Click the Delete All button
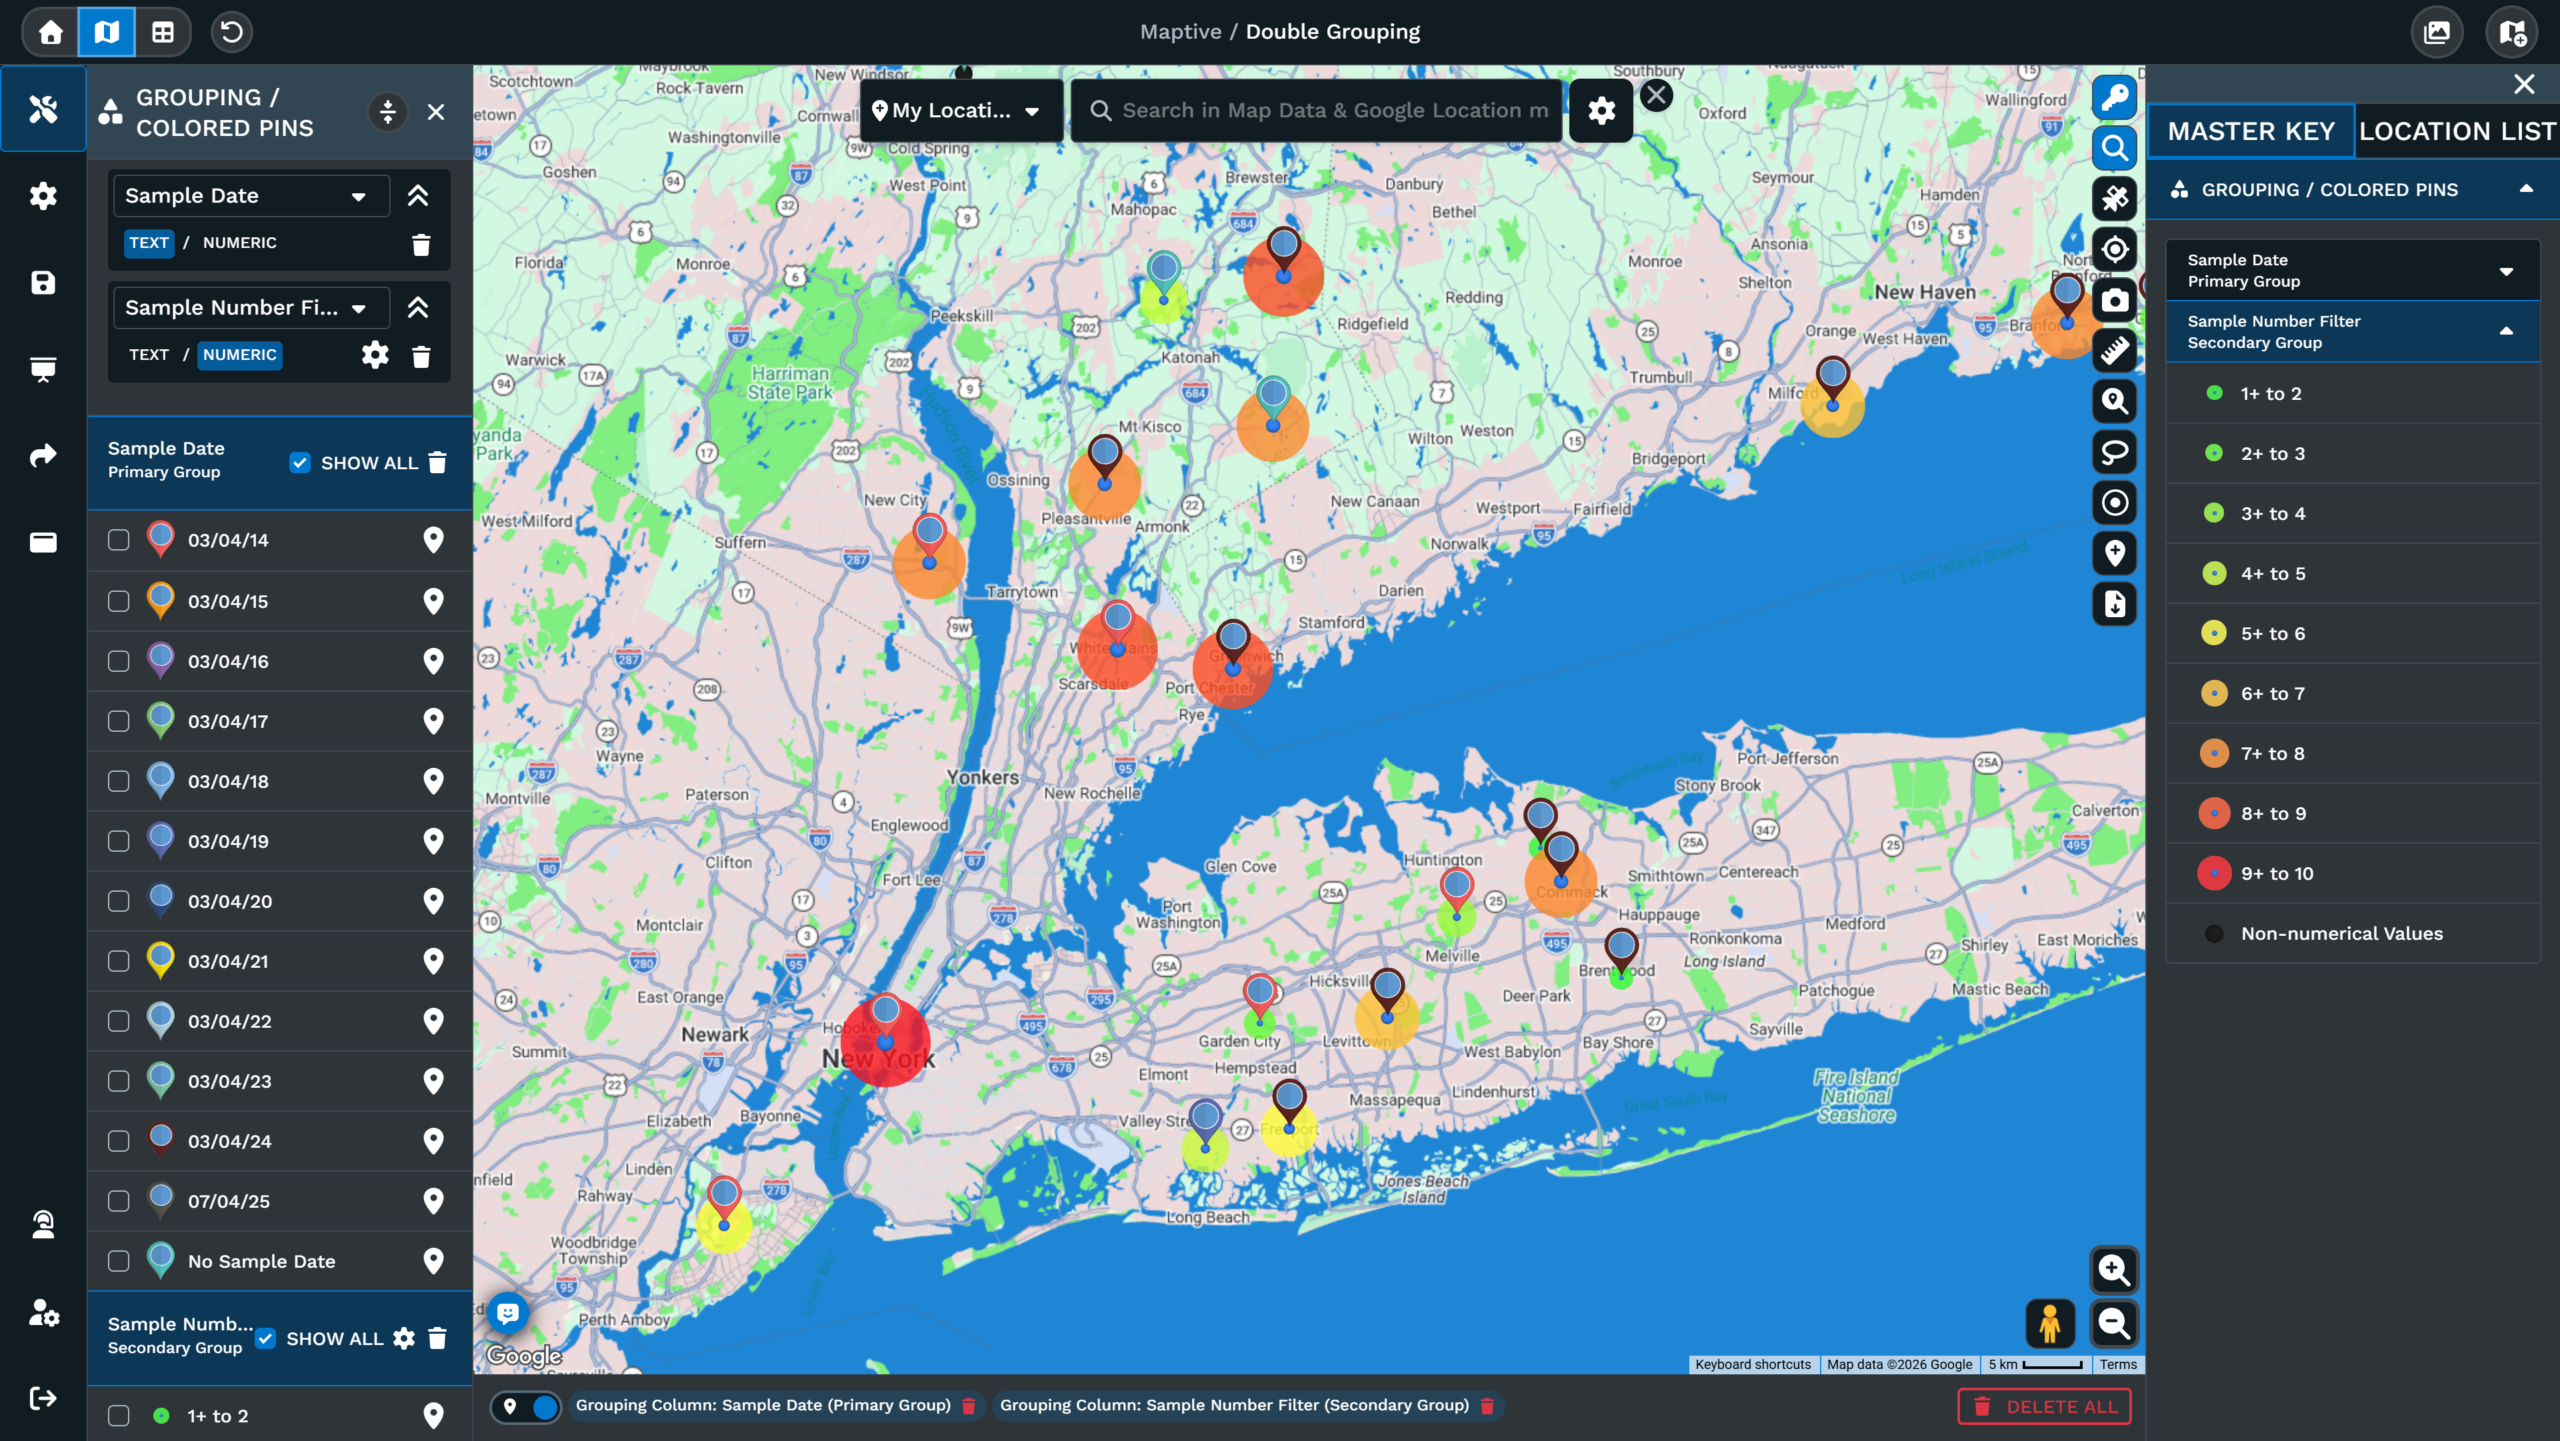This screenshot has height=1441, width=2560. click(x=2044, y=1407)
